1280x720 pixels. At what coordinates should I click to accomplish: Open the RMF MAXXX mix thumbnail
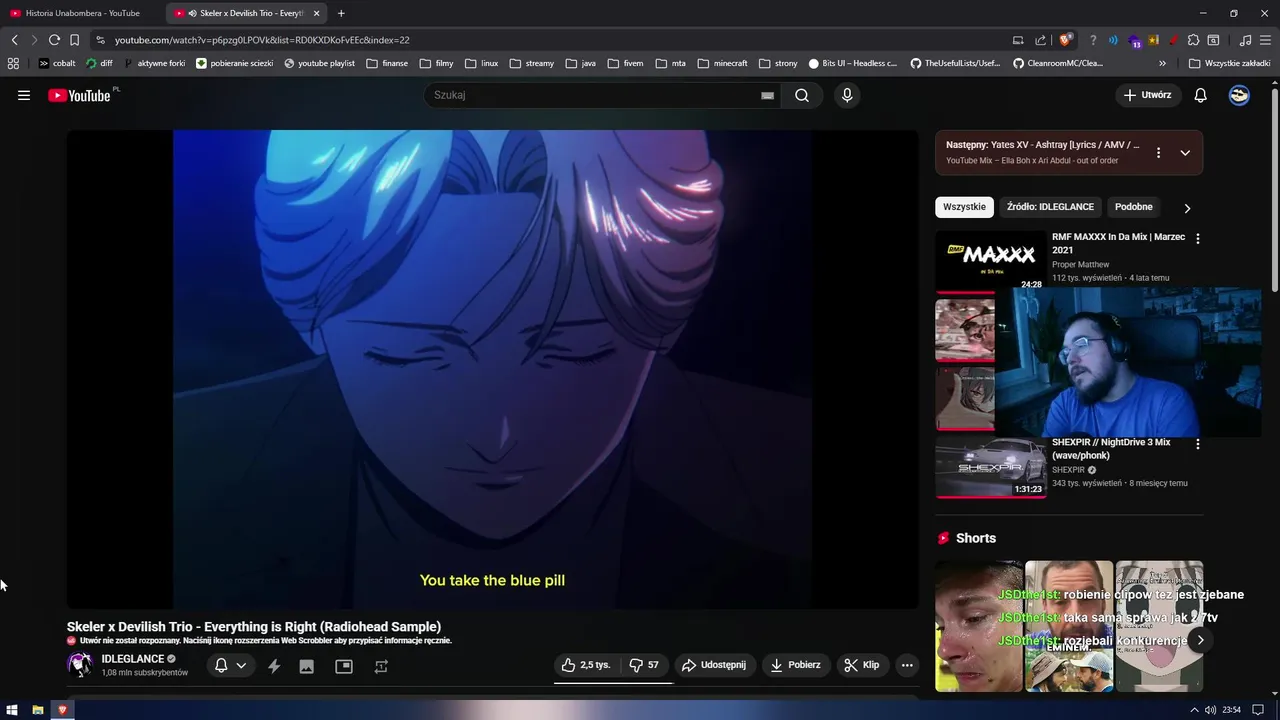click(x=991, y=262)
